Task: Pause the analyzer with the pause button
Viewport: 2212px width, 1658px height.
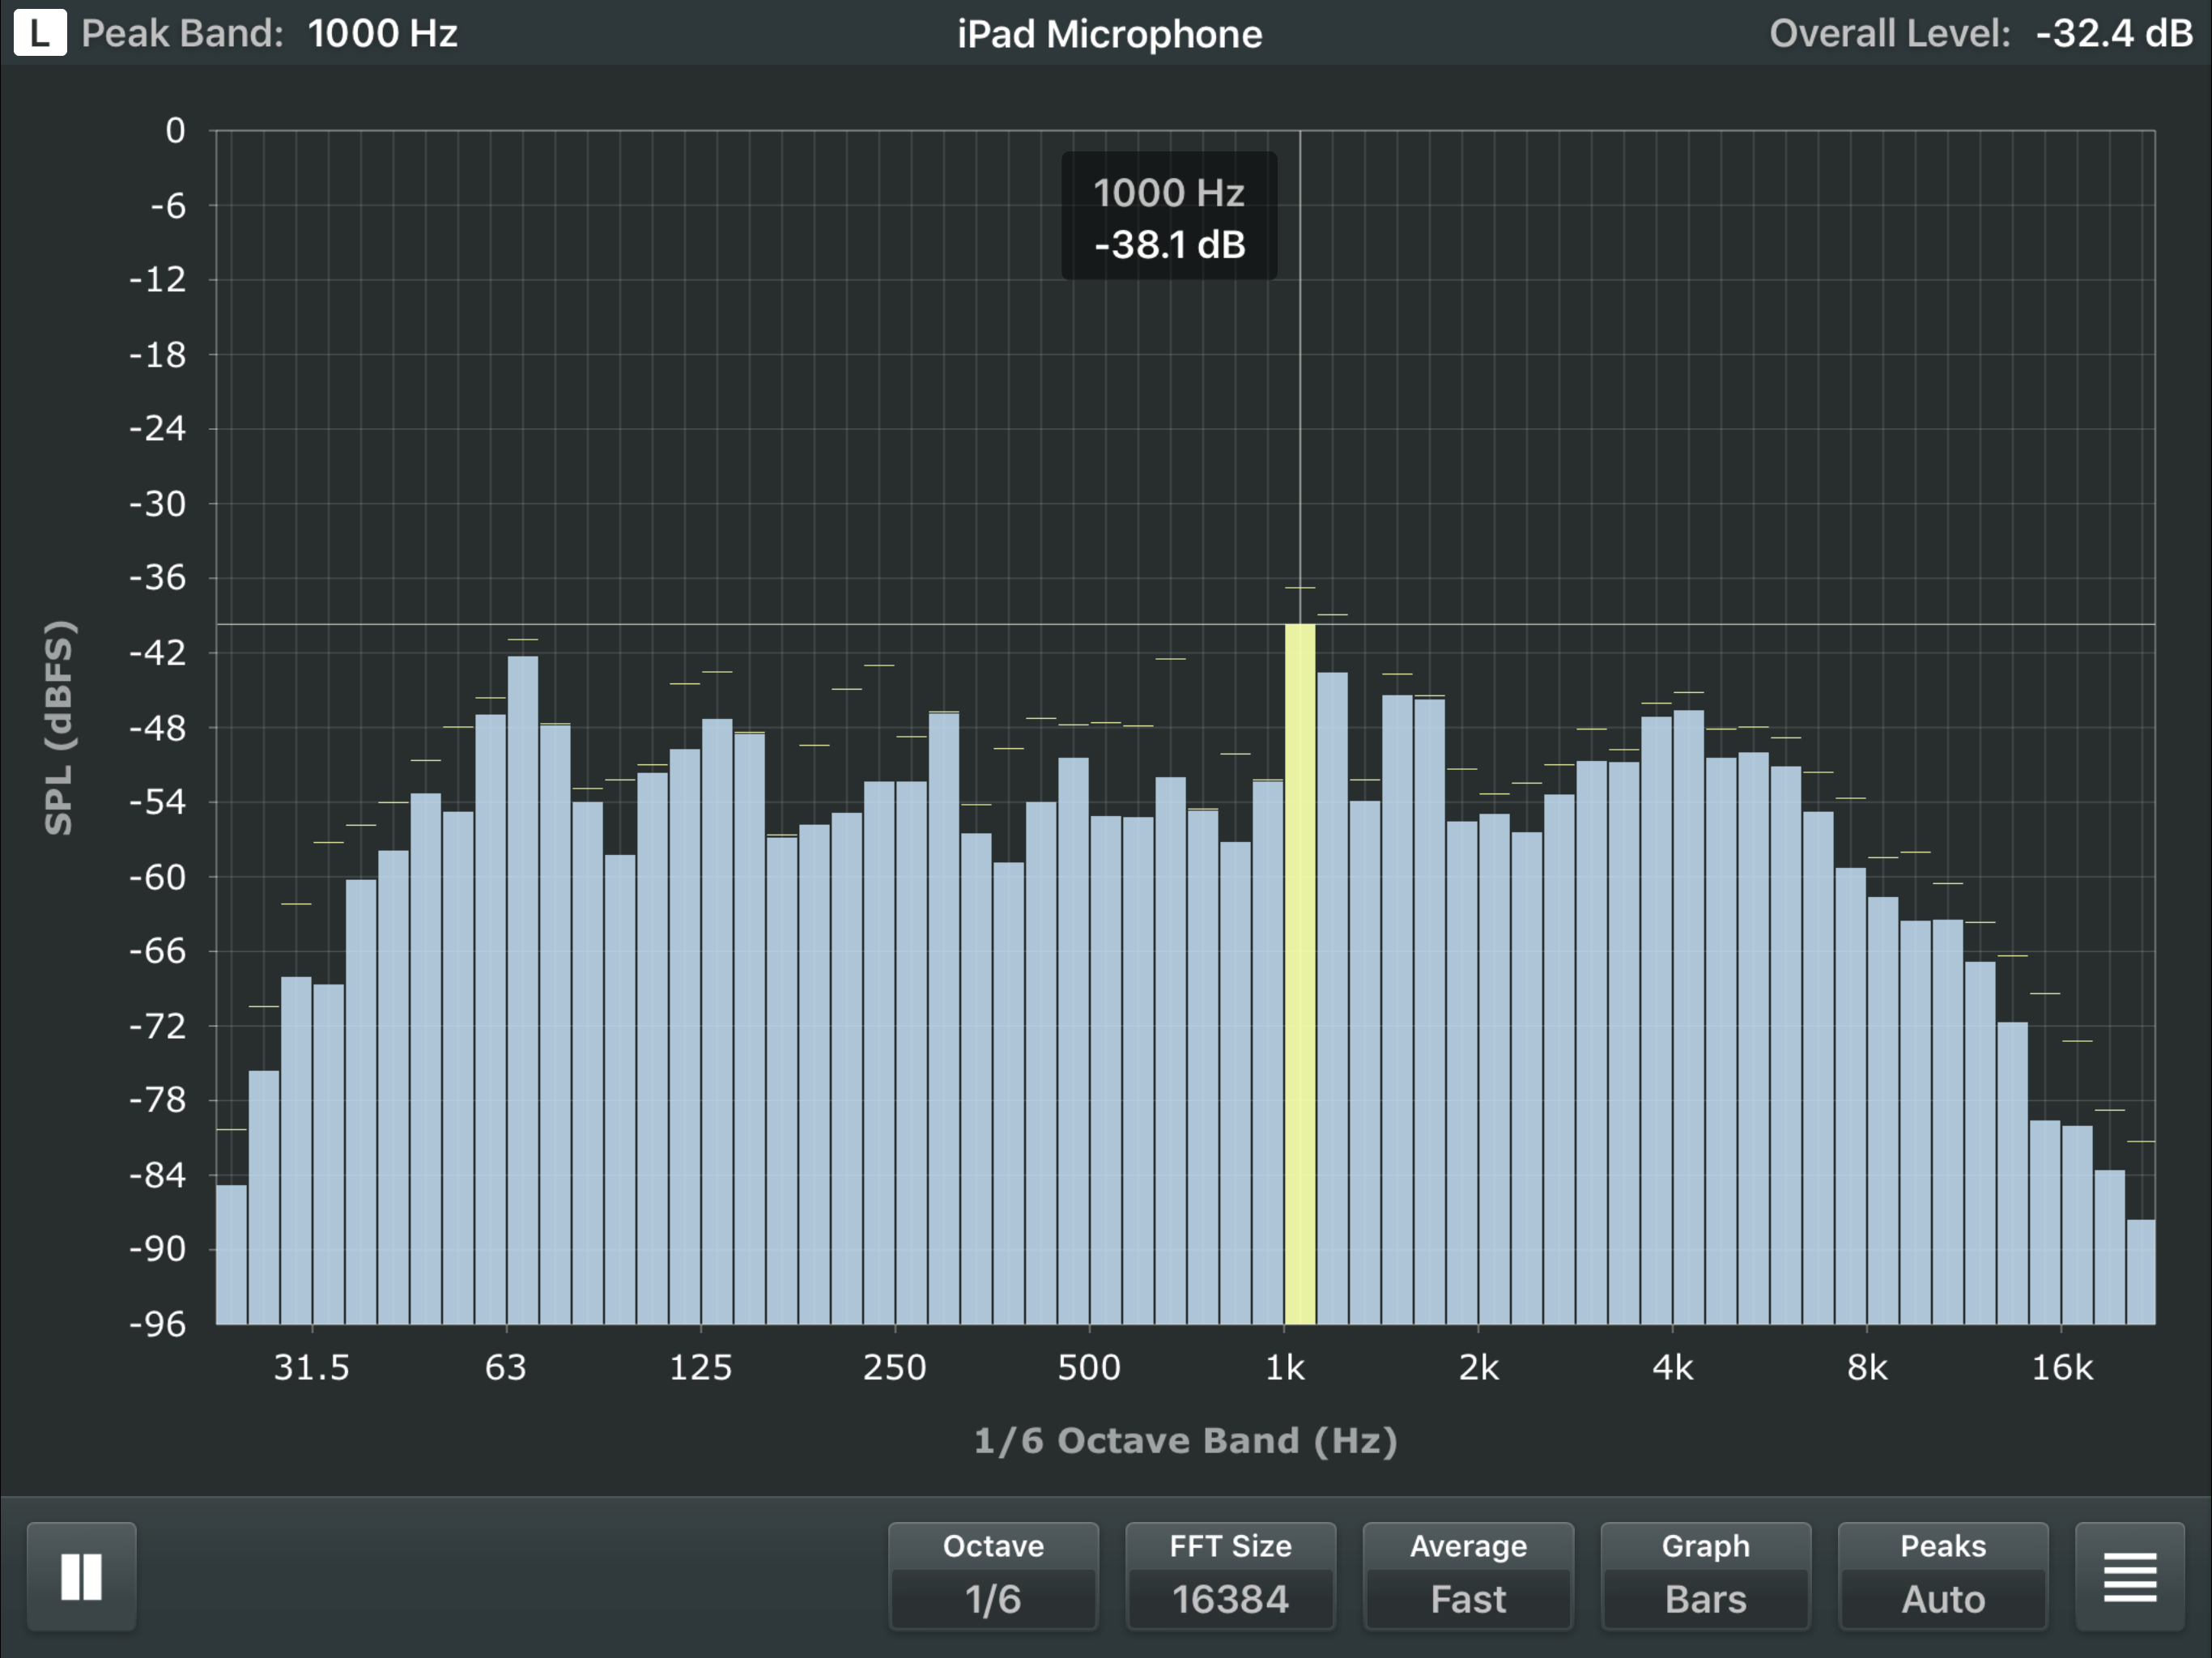Action: click(81, 1577)
